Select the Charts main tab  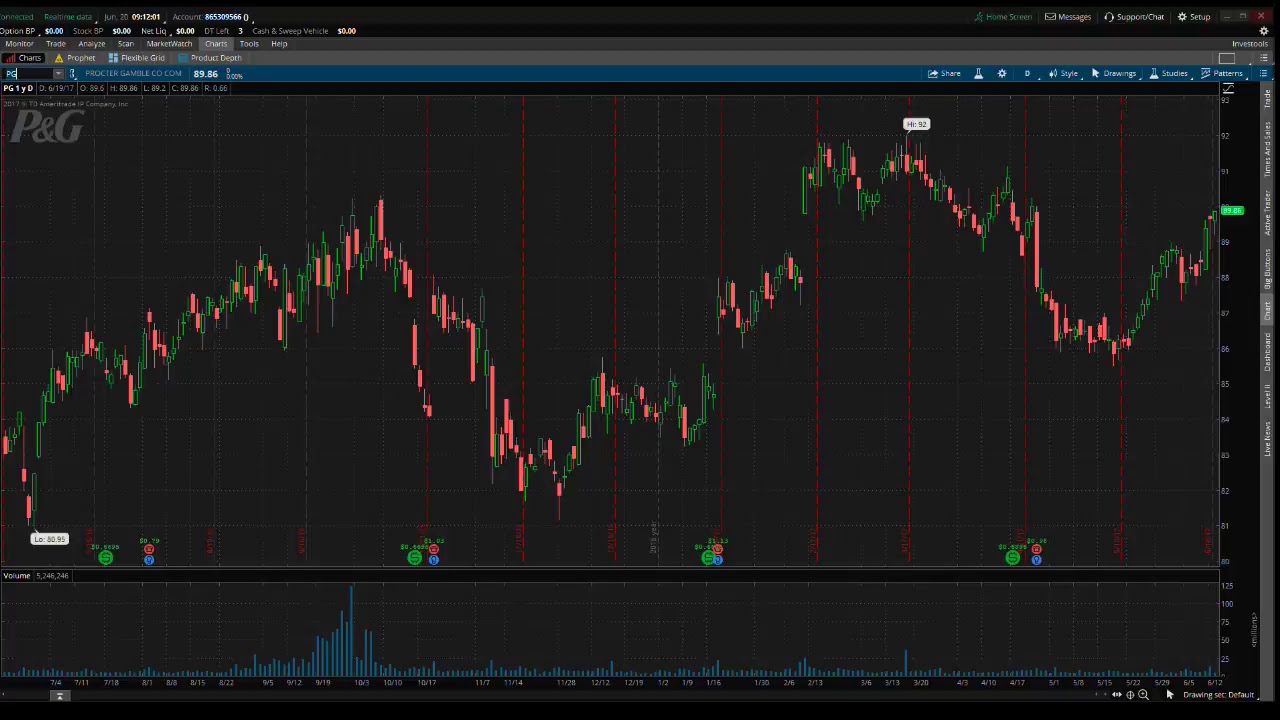tap(216, 44)
